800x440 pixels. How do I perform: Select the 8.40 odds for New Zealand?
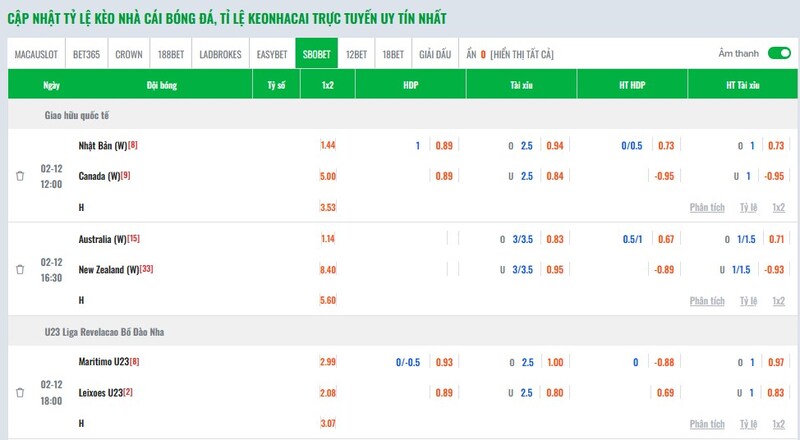pyautogui.click(x=328, y=269)
